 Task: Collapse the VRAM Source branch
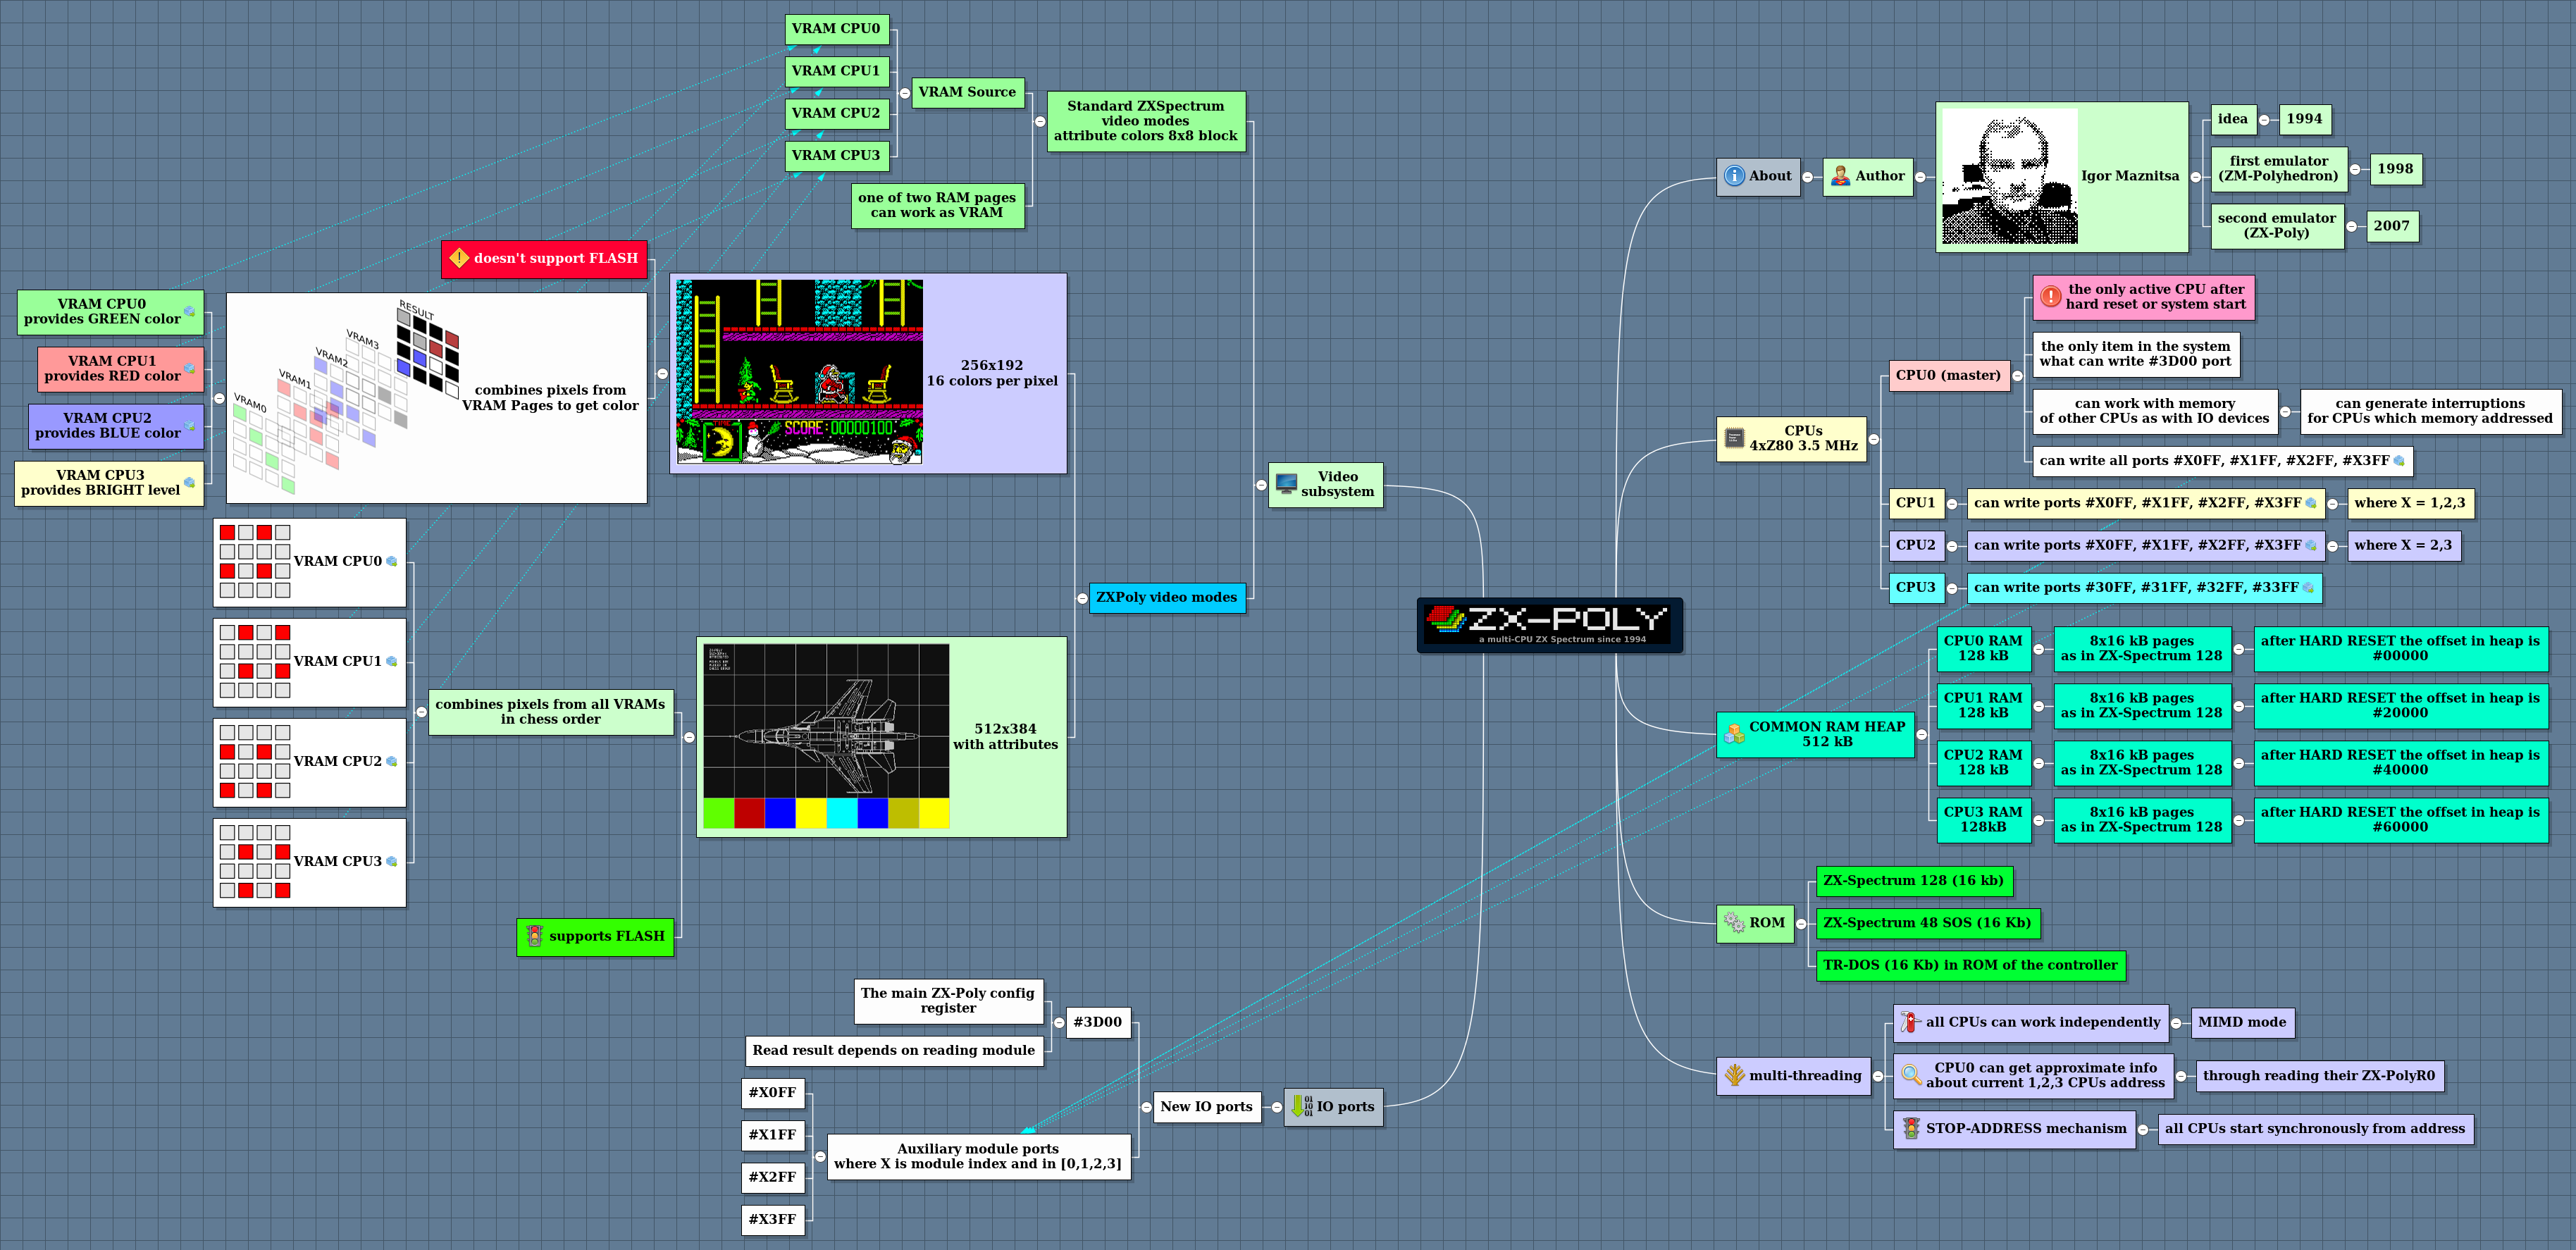(x=905, y=93)
